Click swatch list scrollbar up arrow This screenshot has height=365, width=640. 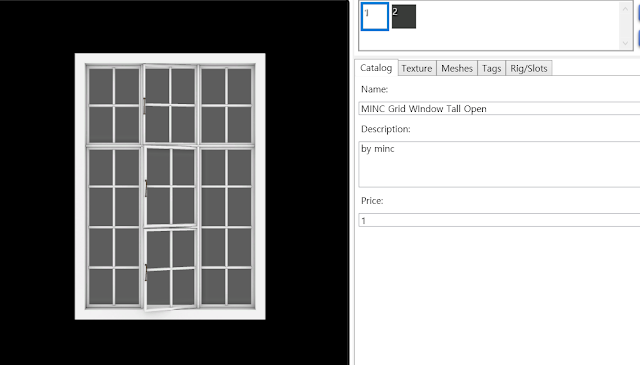(x=625, y=9)
